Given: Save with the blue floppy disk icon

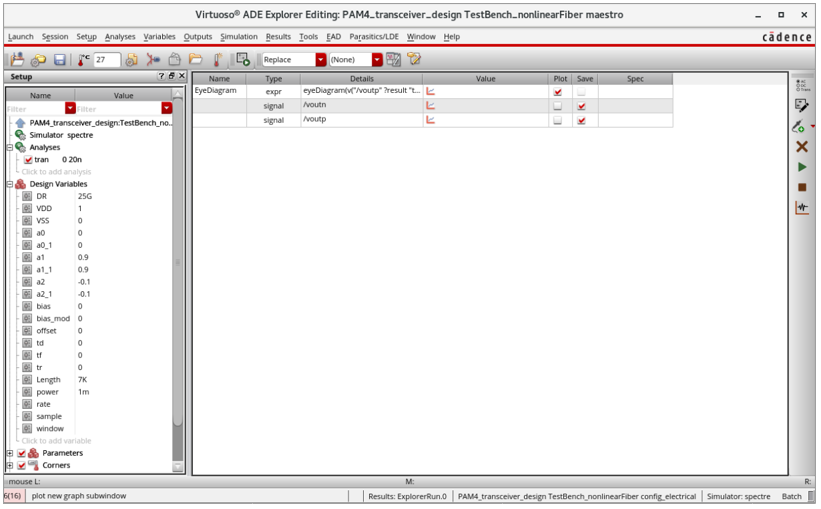Looking at the screenshot, I should coord(60,60).
